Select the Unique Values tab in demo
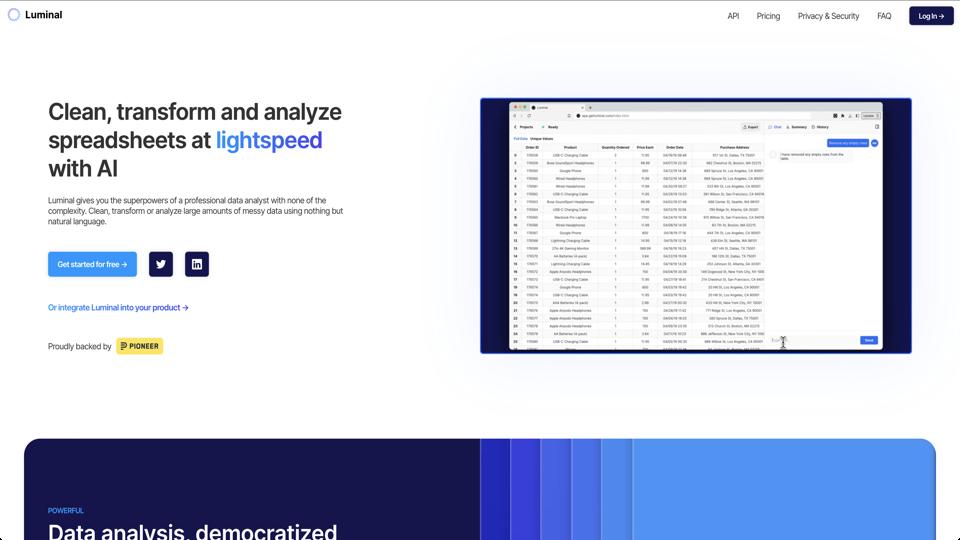Image resolution: width=960 pixels, height=540 pixels. click(541, 138)
